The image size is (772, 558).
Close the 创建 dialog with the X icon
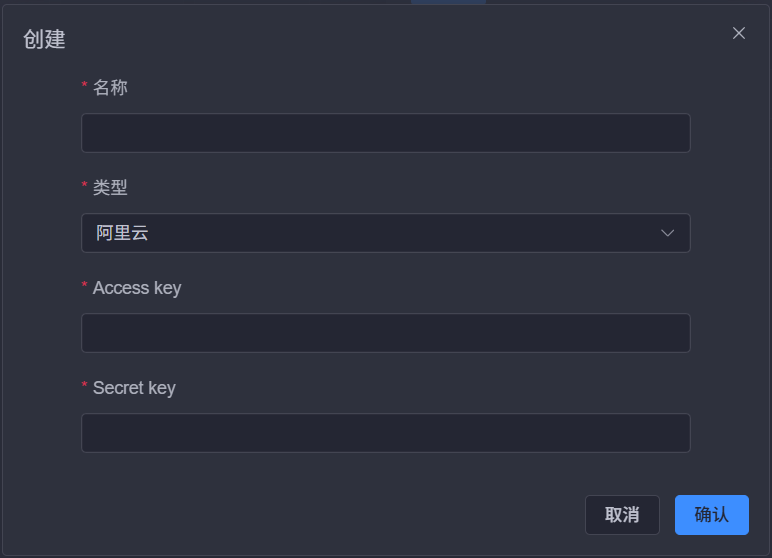pyautogui.click(x=739, y=33)
